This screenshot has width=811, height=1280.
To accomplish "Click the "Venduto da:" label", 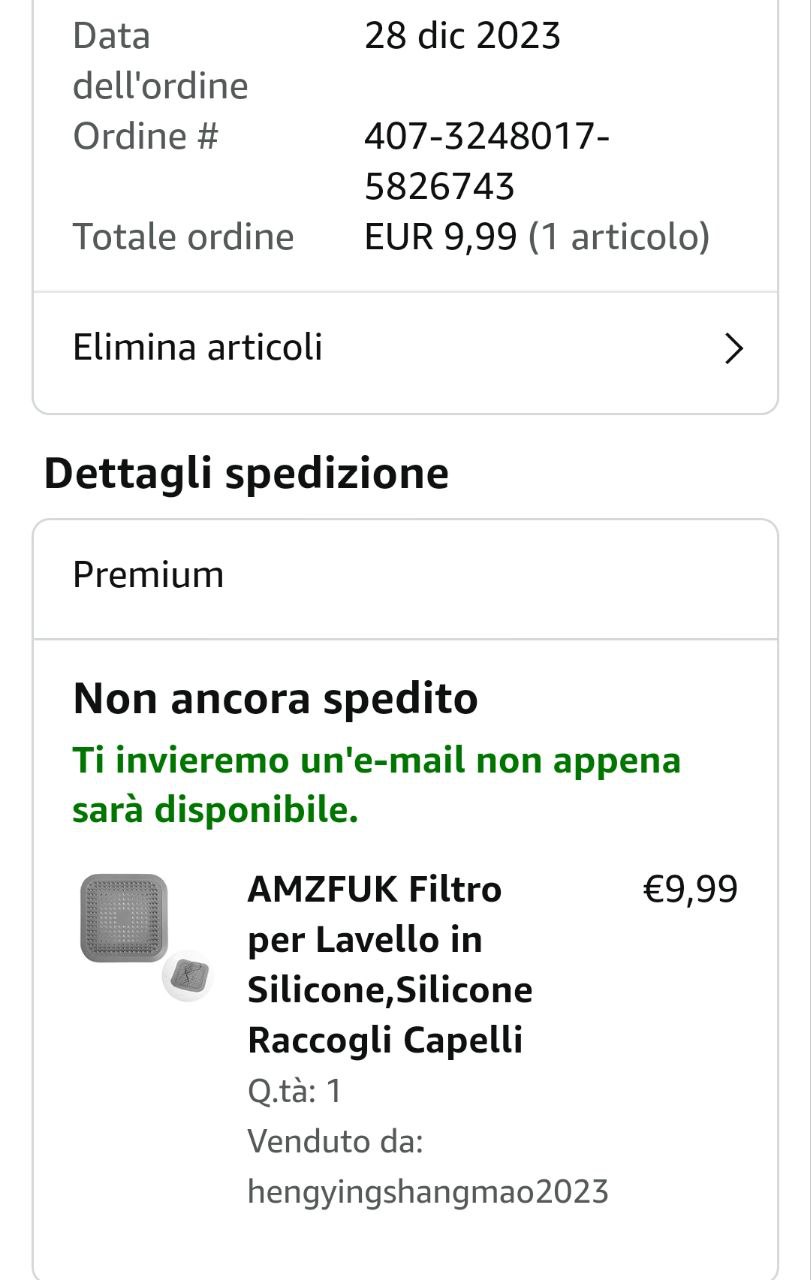I will [x=336, y=1141].
